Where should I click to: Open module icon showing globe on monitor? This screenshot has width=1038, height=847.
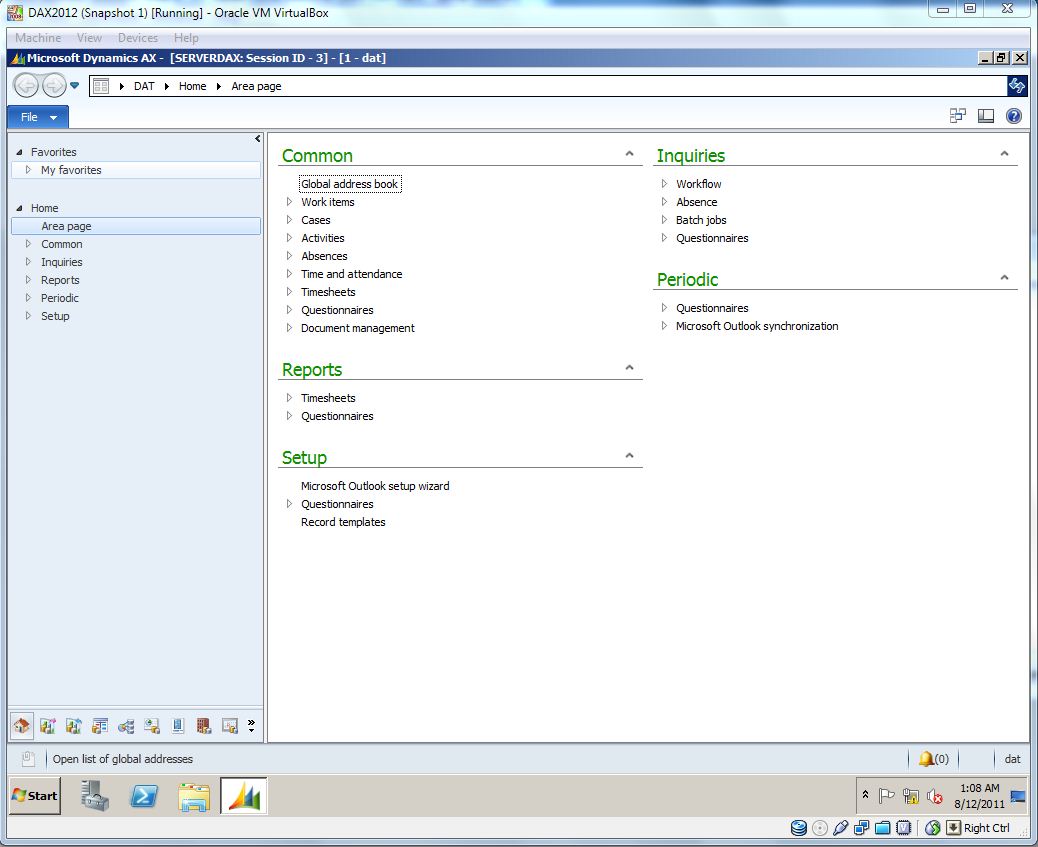click(x=152, y=726)
